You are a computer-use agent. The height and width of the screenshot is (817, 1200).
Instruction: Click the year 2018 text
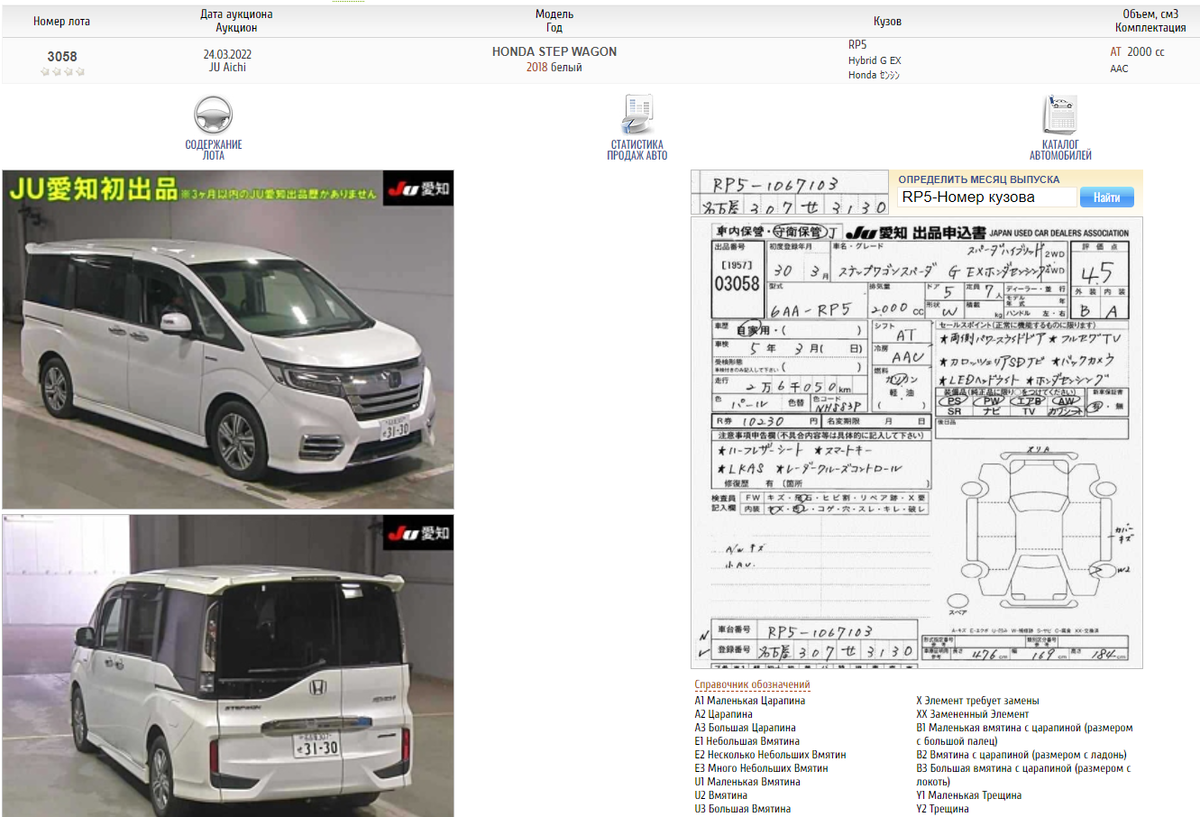coord(537,67)
